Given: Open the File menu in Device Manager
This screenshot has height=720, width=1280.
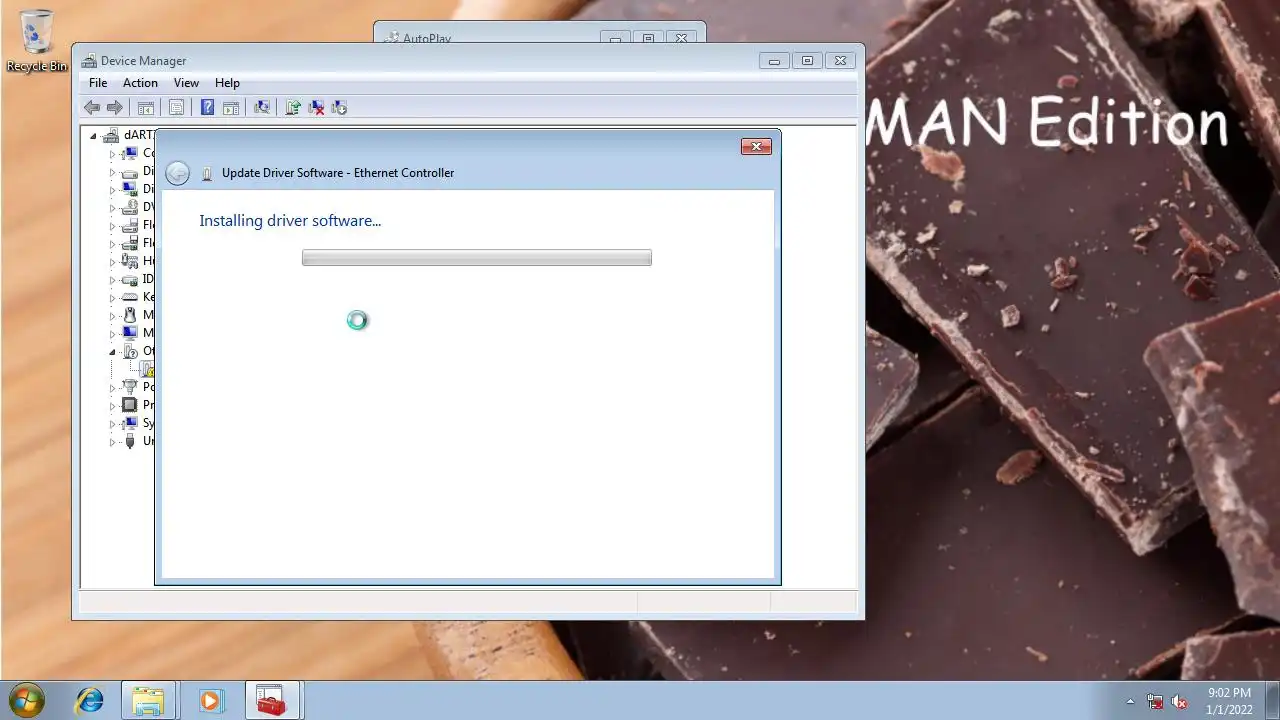Looking at the screenshot, I should tap(98, 83).
